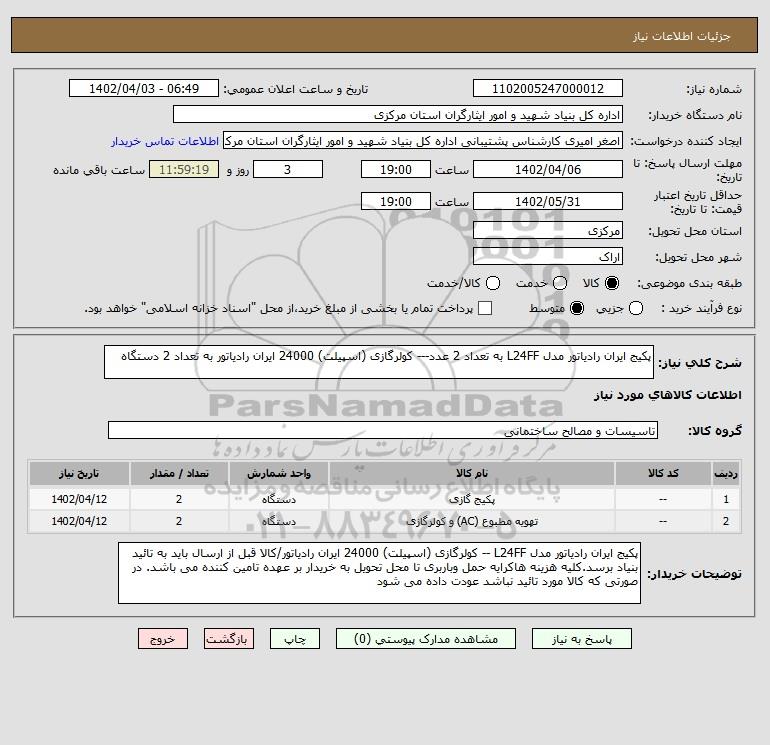Image resolution: width=770 pixels, height=745 pixels.
Task: Click the quantity 2 in پکیج گازی row
Action: pyautogui.click(x=179, y=499)
